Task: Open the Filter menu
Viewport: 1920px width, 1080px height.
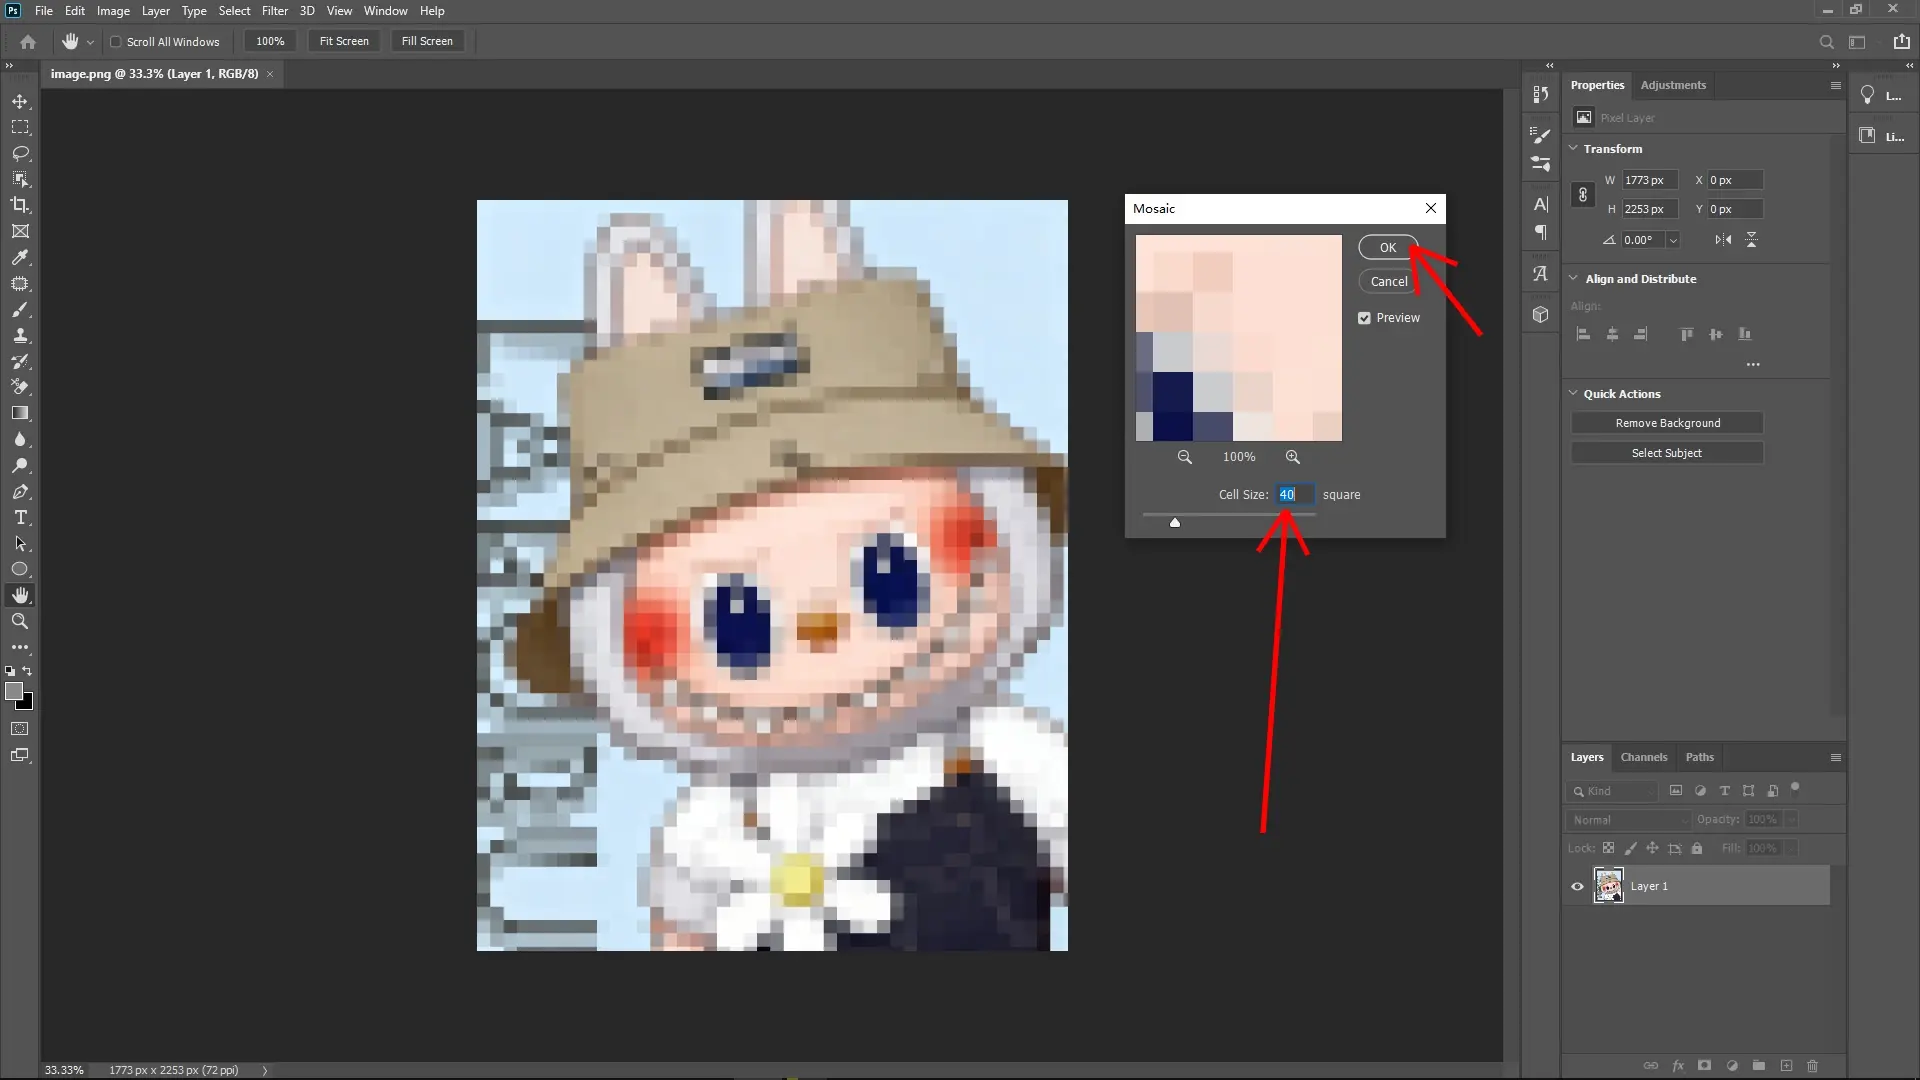Action: (275, 10)
